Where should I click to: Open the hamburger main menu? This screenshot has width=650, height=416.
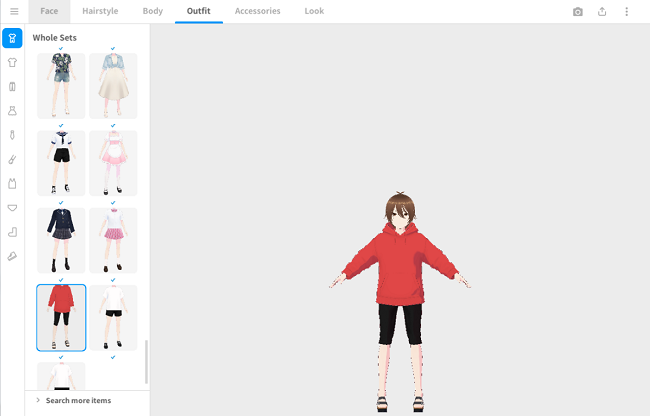tap(13, 11)
